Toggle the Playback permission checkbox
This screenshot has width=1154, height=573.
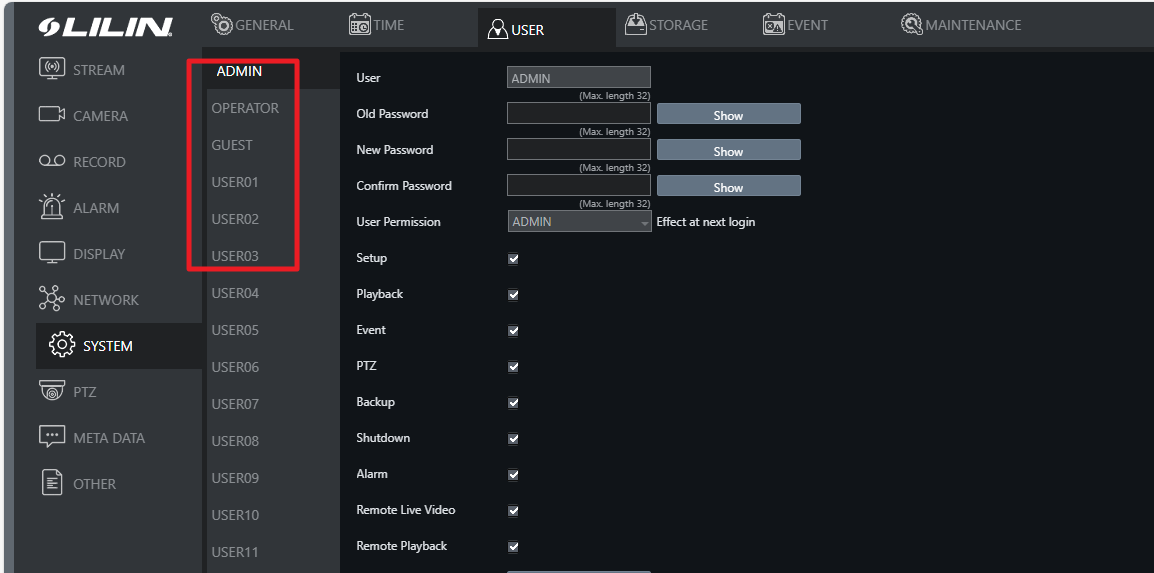pyautogui.click(x=513, y=294)
